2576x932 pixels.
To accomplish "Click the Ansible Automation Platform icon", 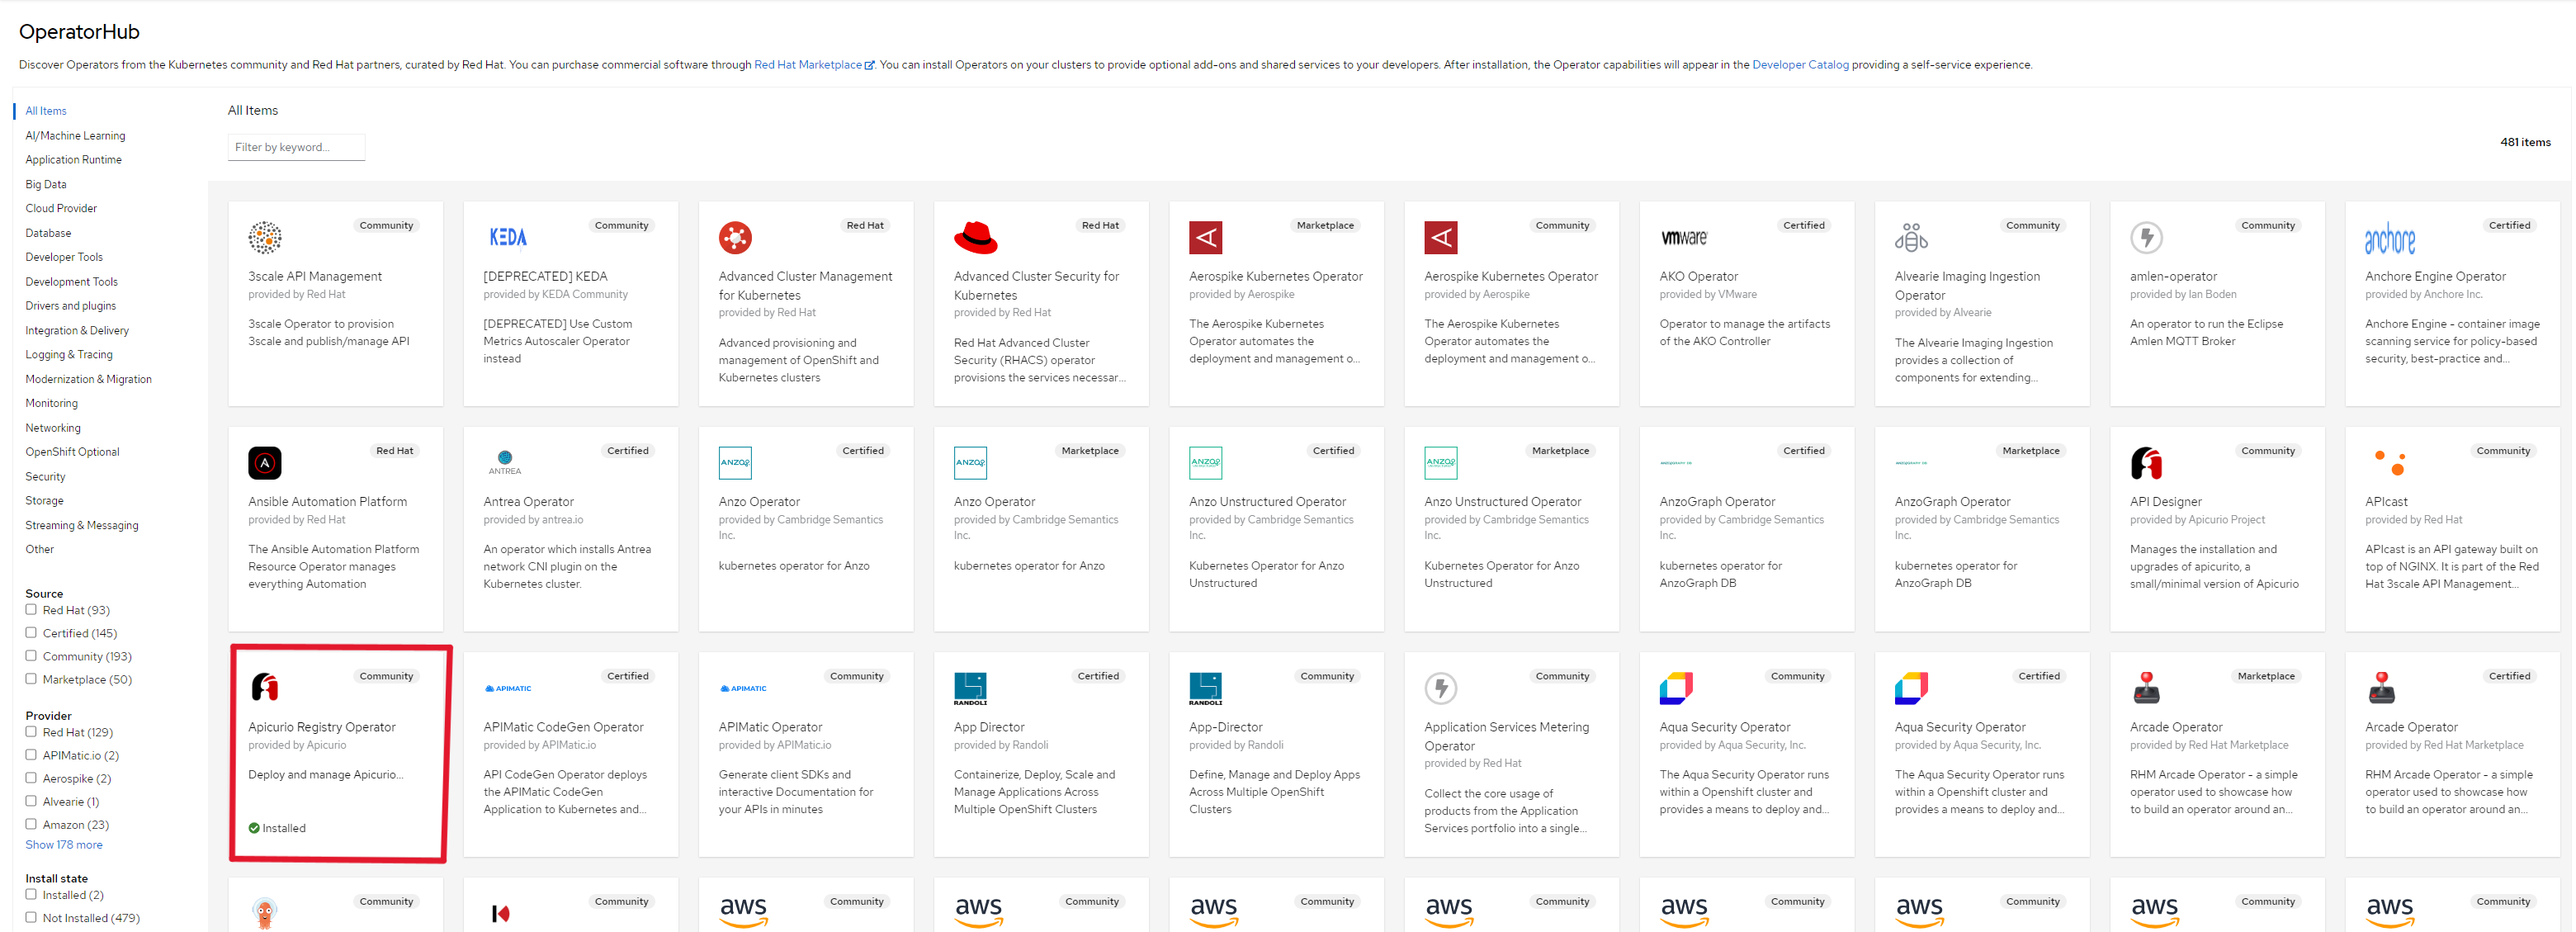I will [x=265, y=463].
